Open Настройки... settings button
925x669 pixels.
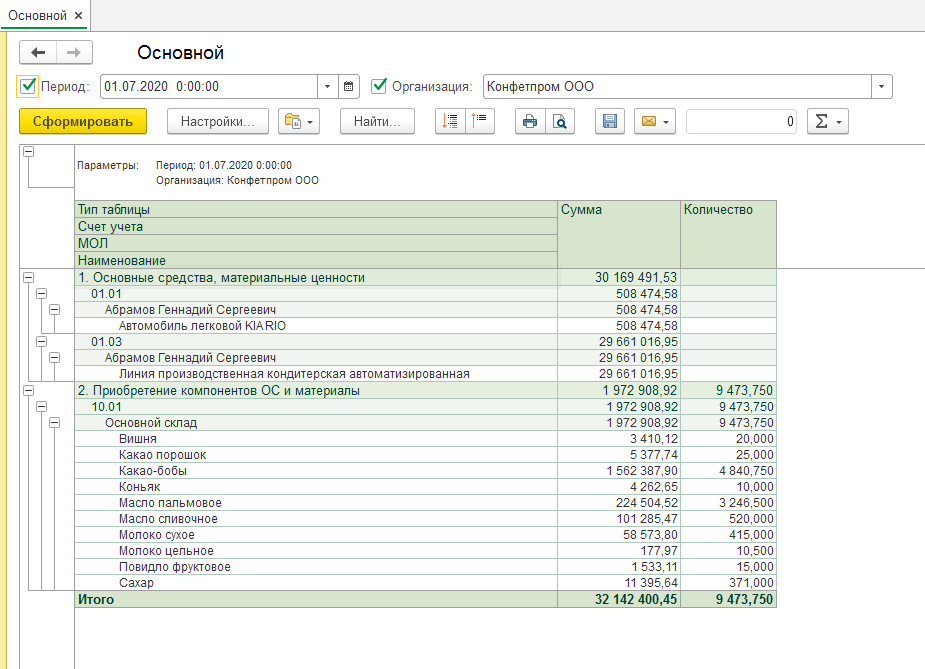[x=218, y=122]
